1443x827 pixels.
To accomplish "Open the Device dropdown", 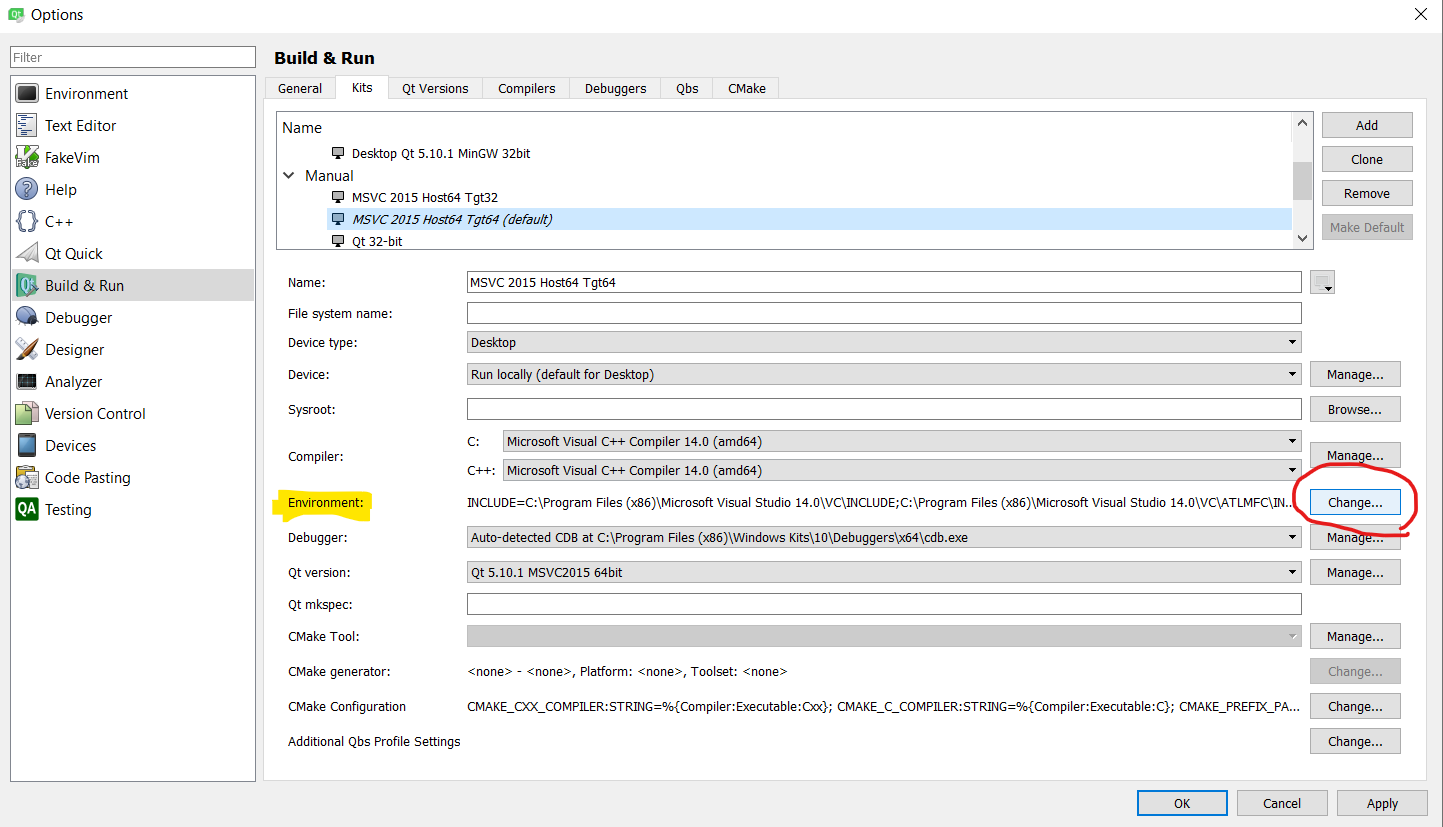I will pyautogui.click(x=884, y=374).
